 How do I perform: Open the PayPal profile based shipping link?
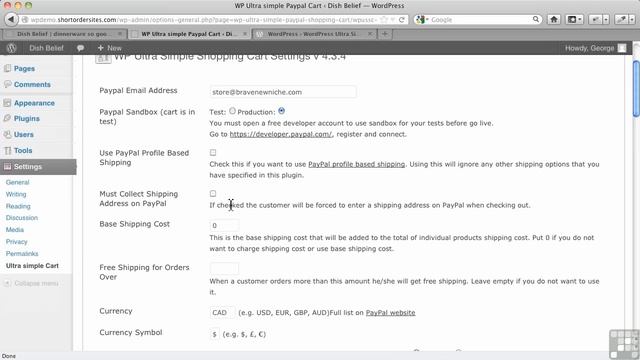click(x=356, y=164)
